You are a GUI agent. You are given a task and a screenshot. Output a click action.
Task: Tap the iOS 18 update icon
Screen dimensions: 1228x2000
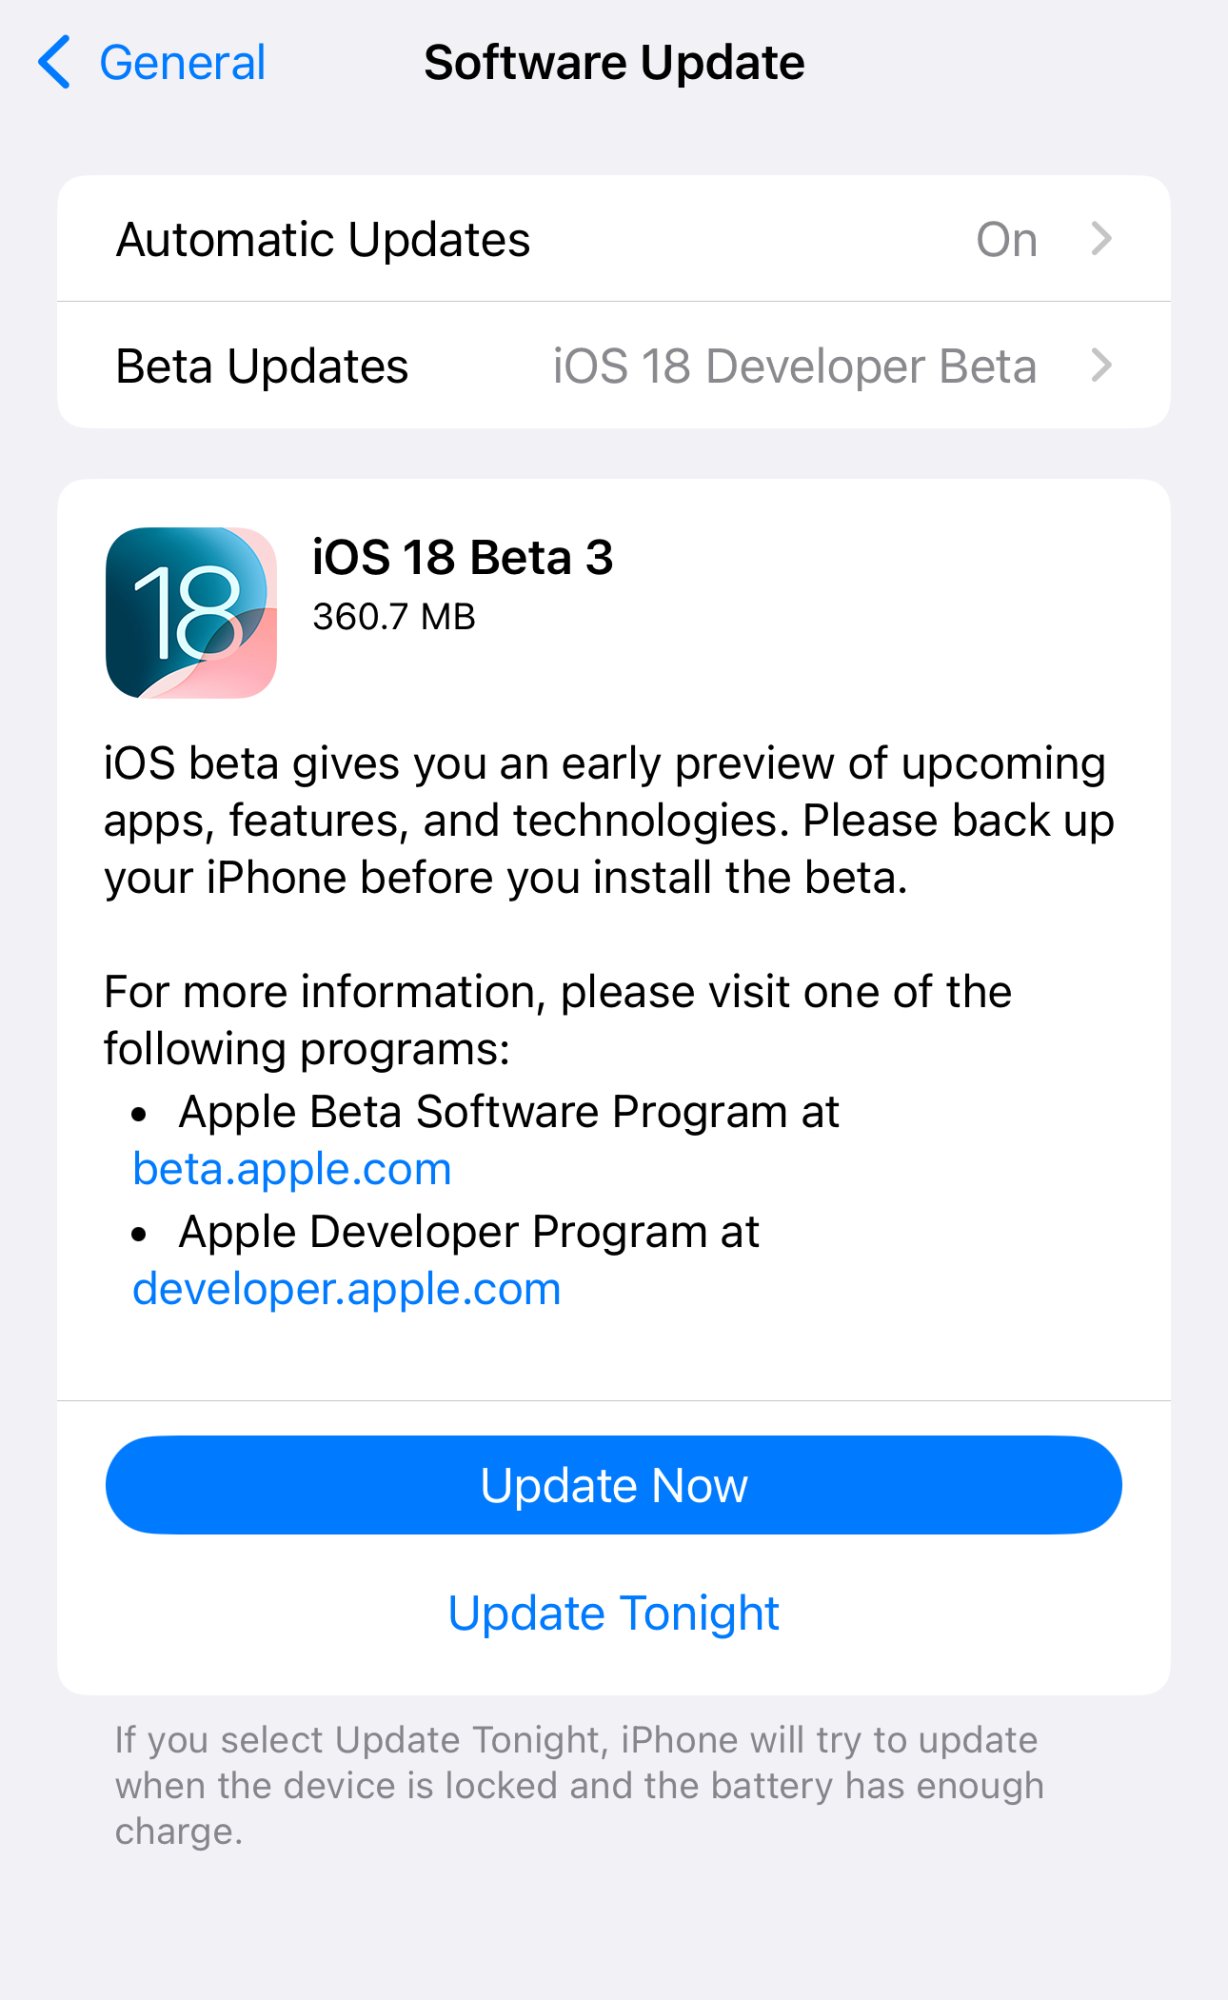point(191,612)
